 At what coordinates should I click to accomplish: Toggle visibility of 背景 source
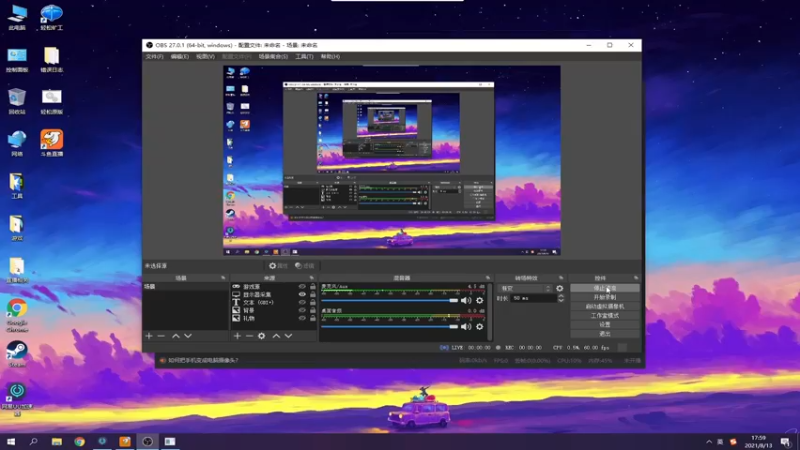[x=302, y=310]
